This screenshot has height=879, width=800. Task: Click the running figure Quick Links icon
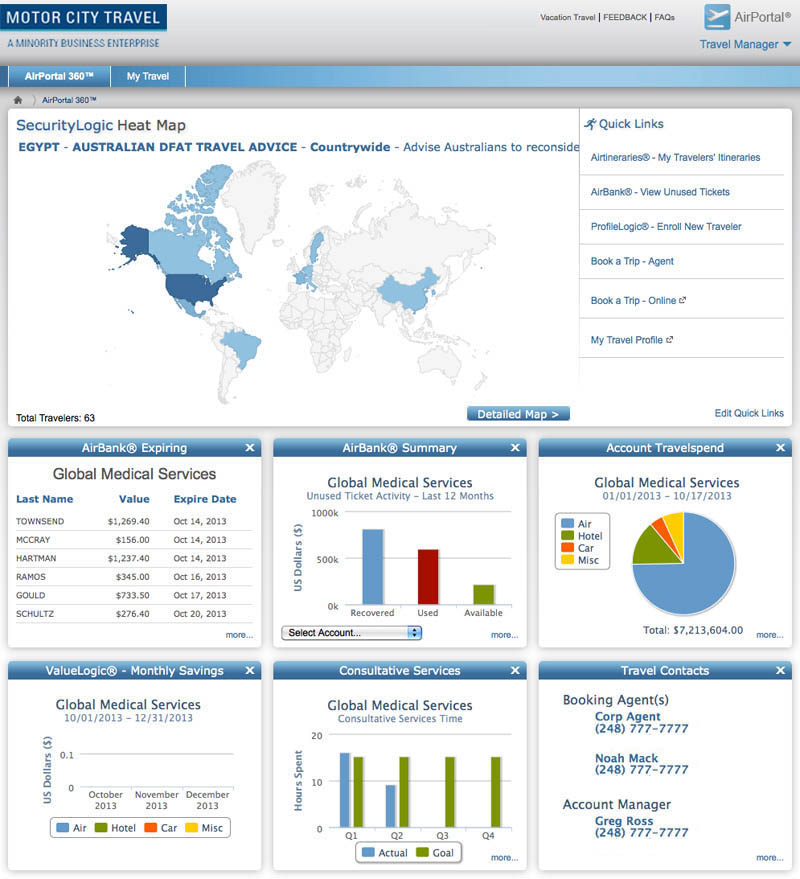(590, 124)
